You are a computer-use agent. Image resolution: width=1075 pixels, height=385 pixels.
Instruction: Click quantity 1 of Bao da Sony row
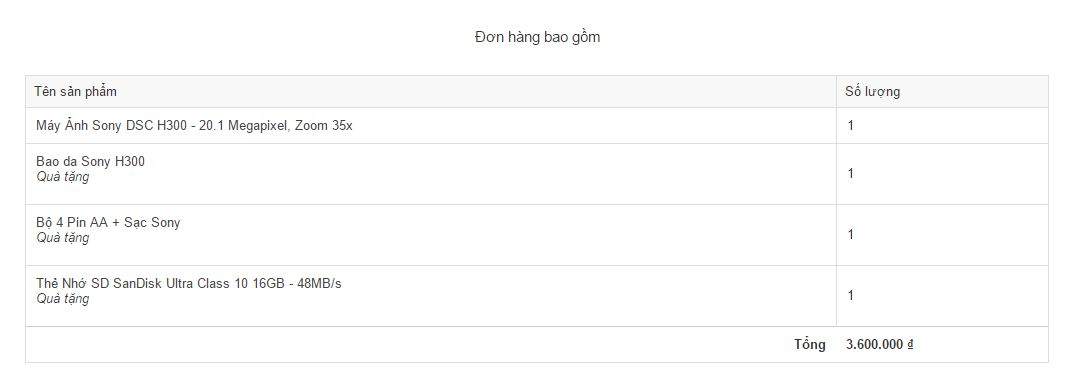[851, 173]
